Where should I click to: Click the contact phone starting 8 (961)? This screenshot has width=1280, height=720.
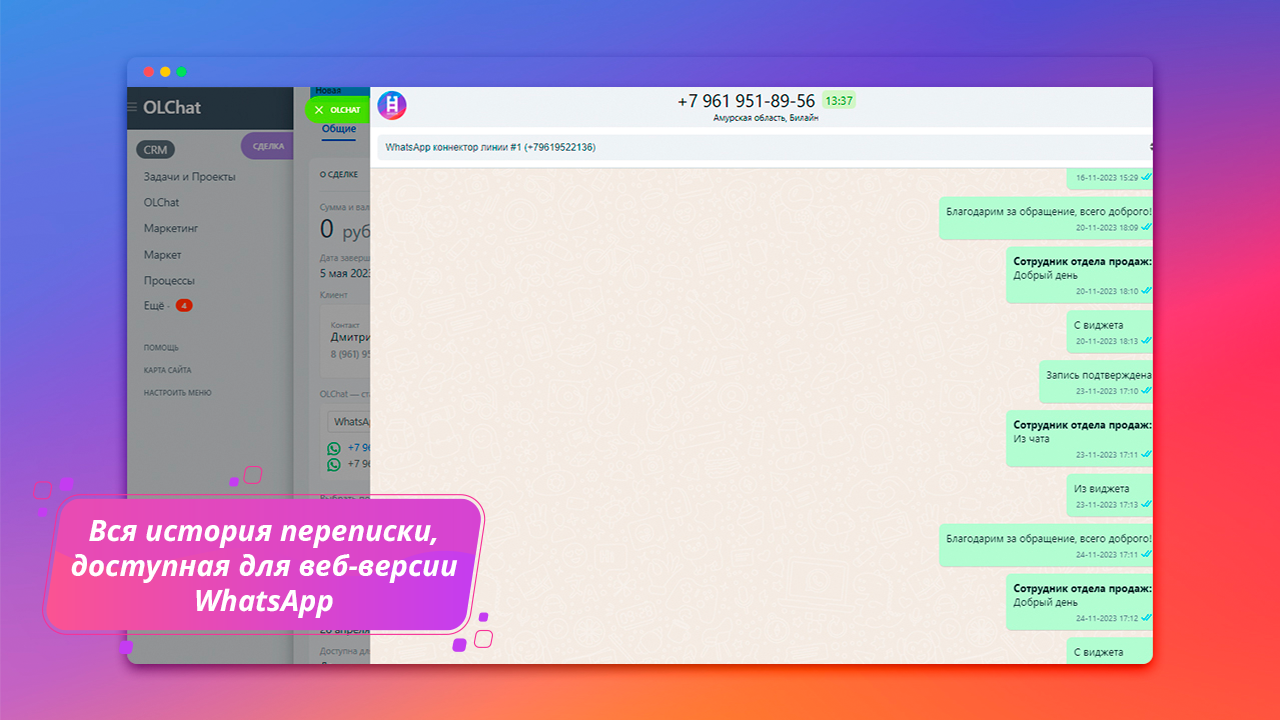(350, 354)
